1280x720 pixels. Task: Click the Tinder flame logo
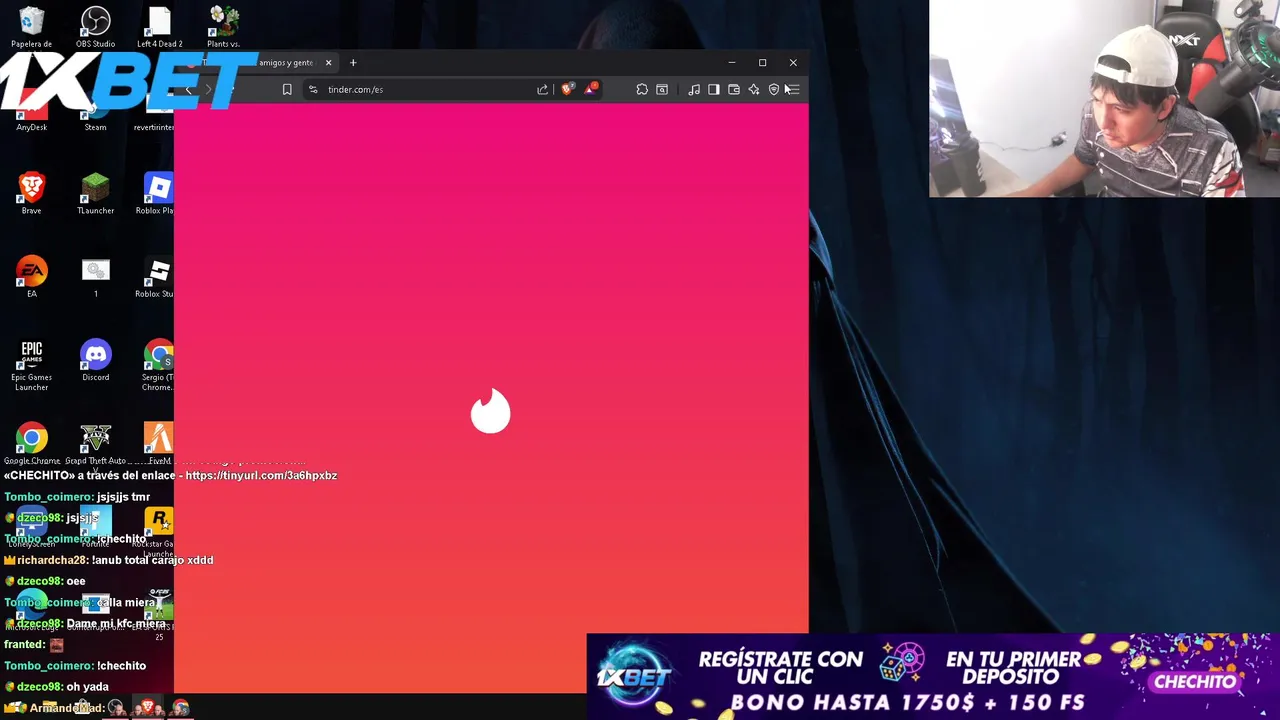click(x=490, y=411)
